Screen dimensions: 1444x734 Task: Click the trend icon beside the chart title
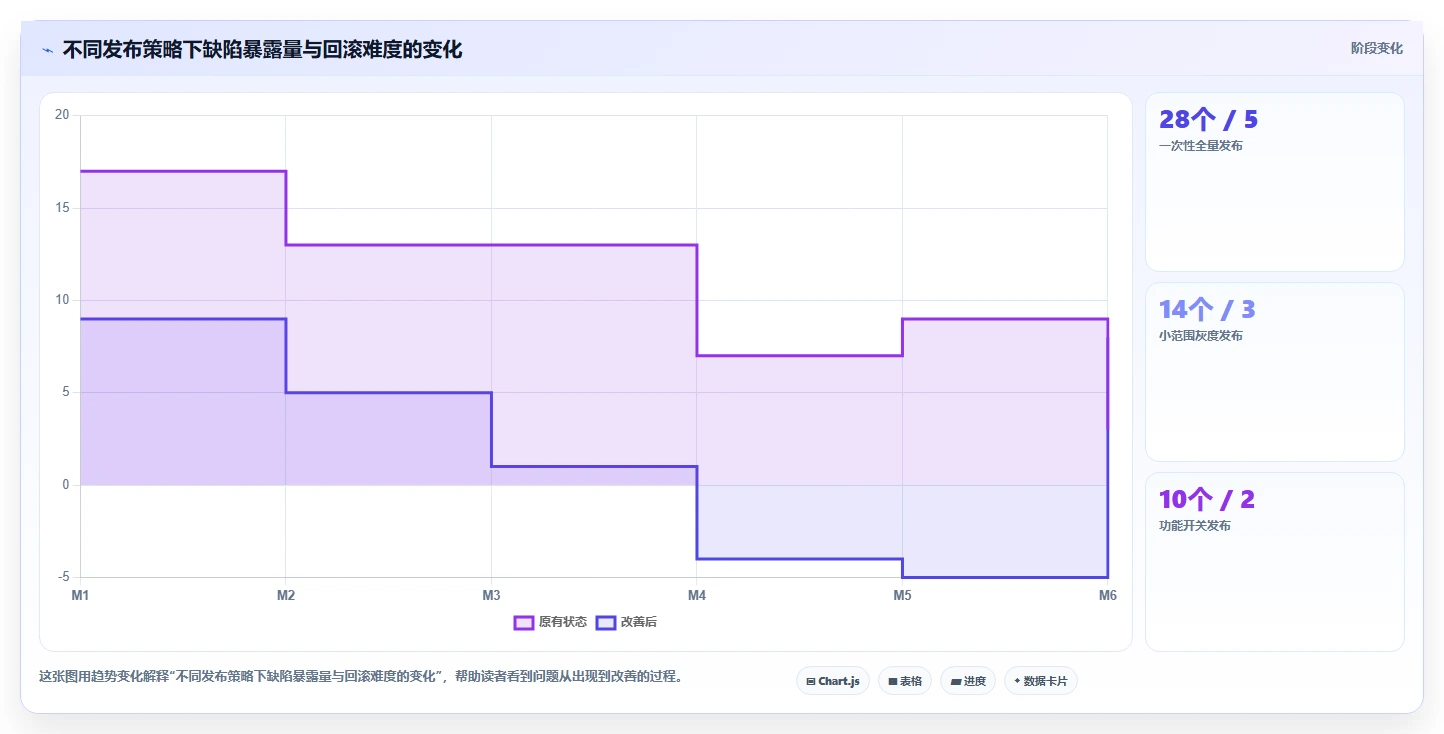point(47,49)
